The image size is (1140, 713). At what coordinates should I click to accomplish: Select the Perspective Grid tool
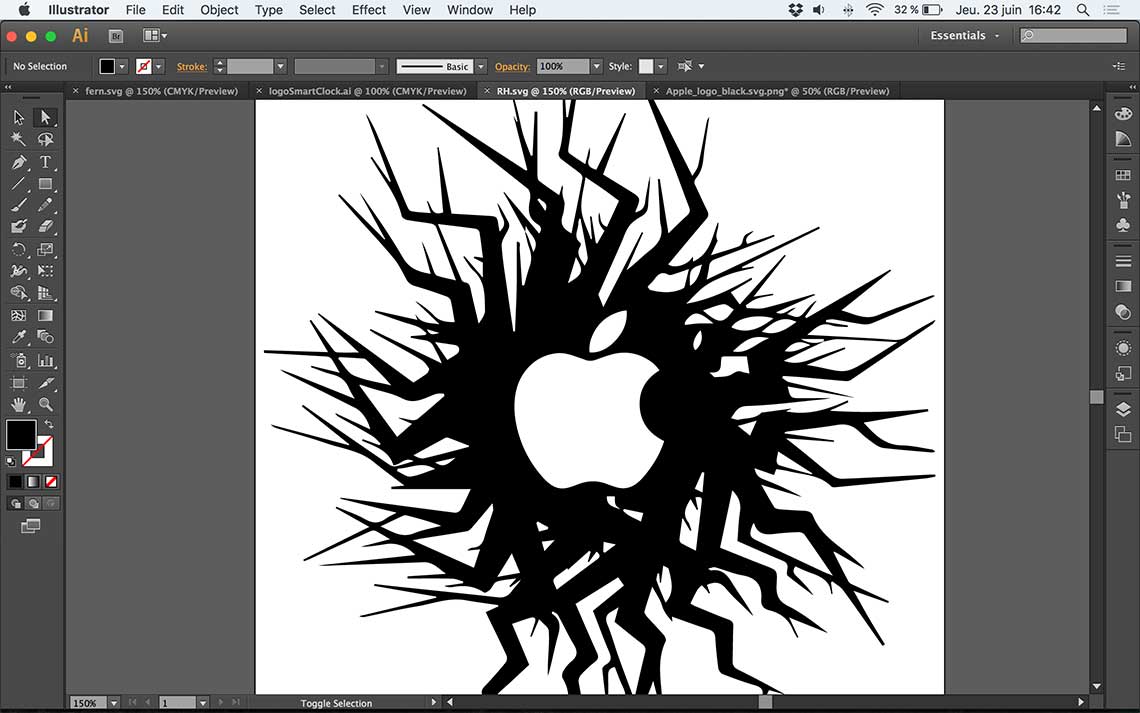tap(45, 293)
